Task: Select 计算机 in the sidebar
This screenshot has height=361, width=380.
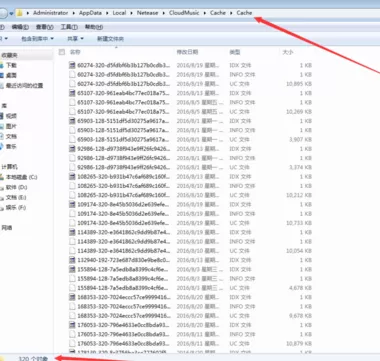Action: 9,167
